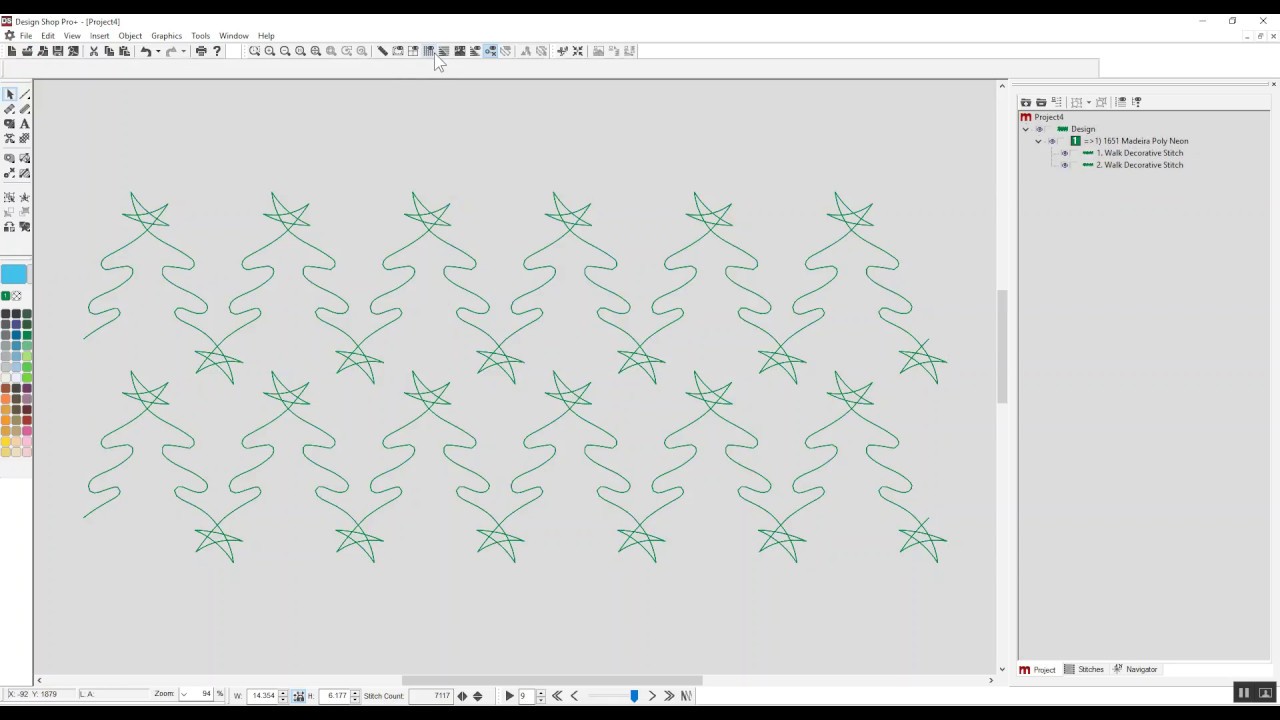Click the height spinner arrows
This screenshot has height=720, width=1280.
(x=354, y=696)
